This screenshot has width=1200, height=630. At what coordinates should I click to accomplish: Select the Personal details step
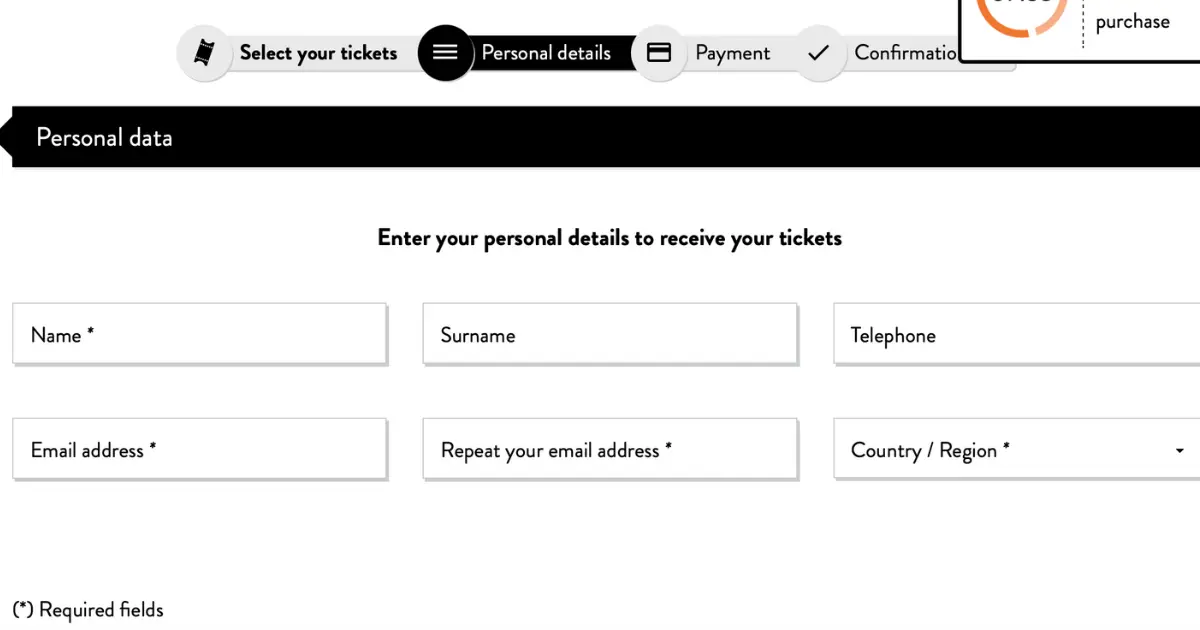click(546, 53)
